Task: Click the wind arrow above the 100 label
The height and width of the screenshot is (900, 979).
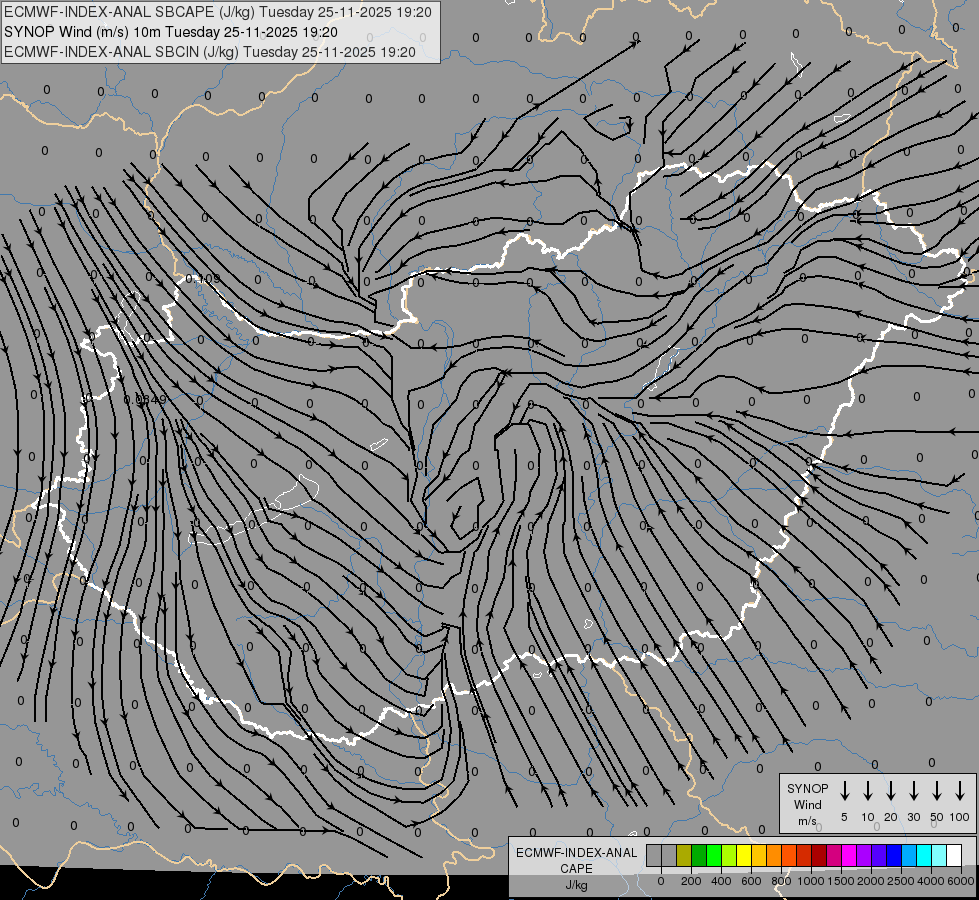Action: [x=960, y=791]
